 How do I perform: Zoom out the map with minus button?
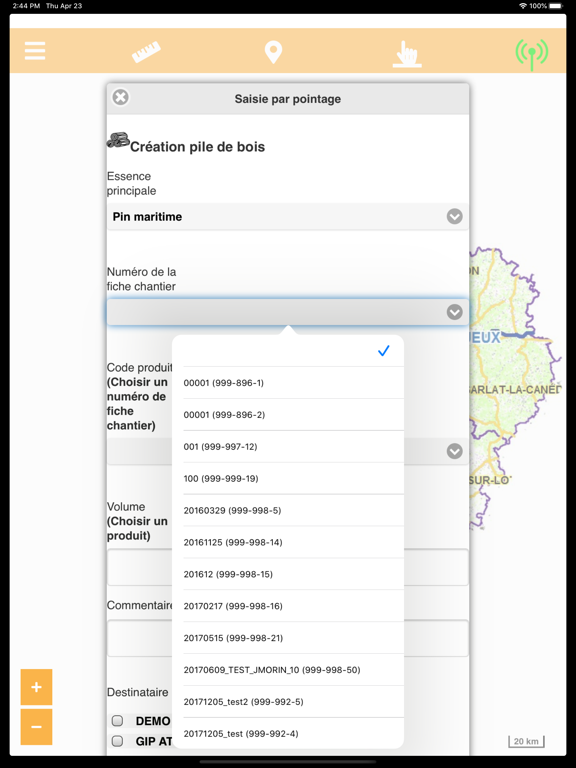[x=36, y=727]
